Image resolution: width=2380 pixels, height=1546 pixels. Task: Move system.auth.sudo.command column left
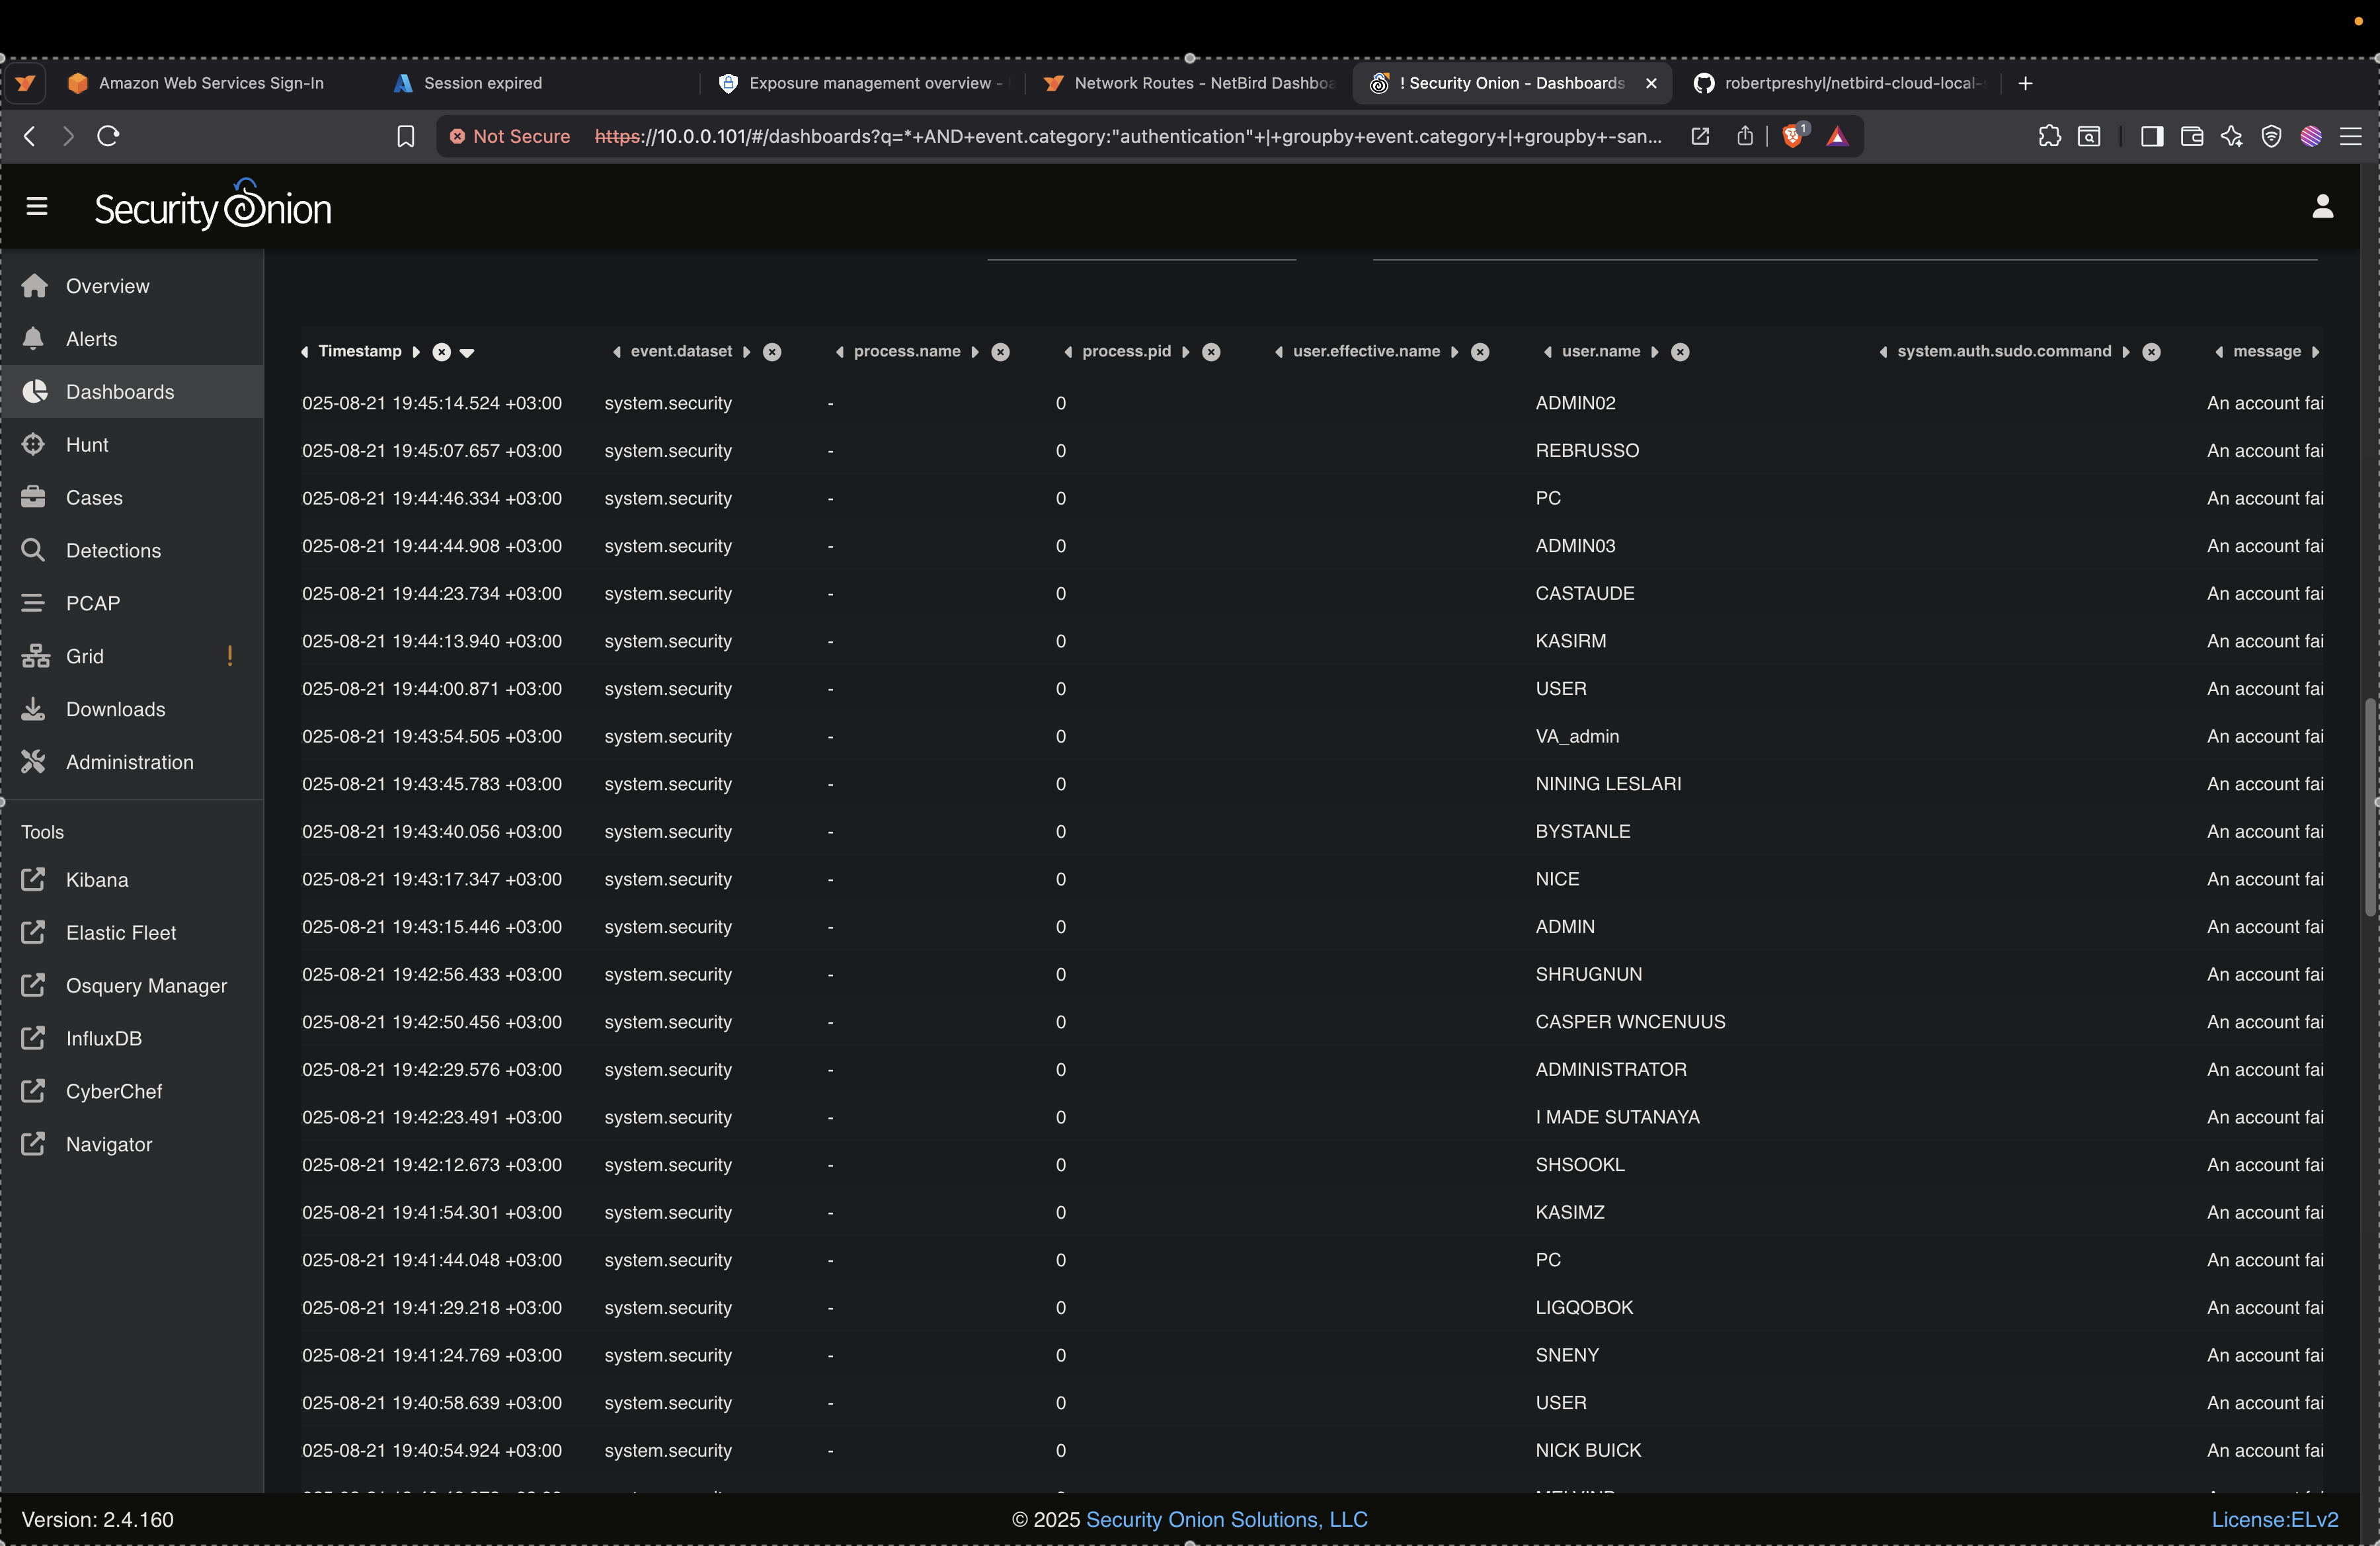(x=1883, y=352)
